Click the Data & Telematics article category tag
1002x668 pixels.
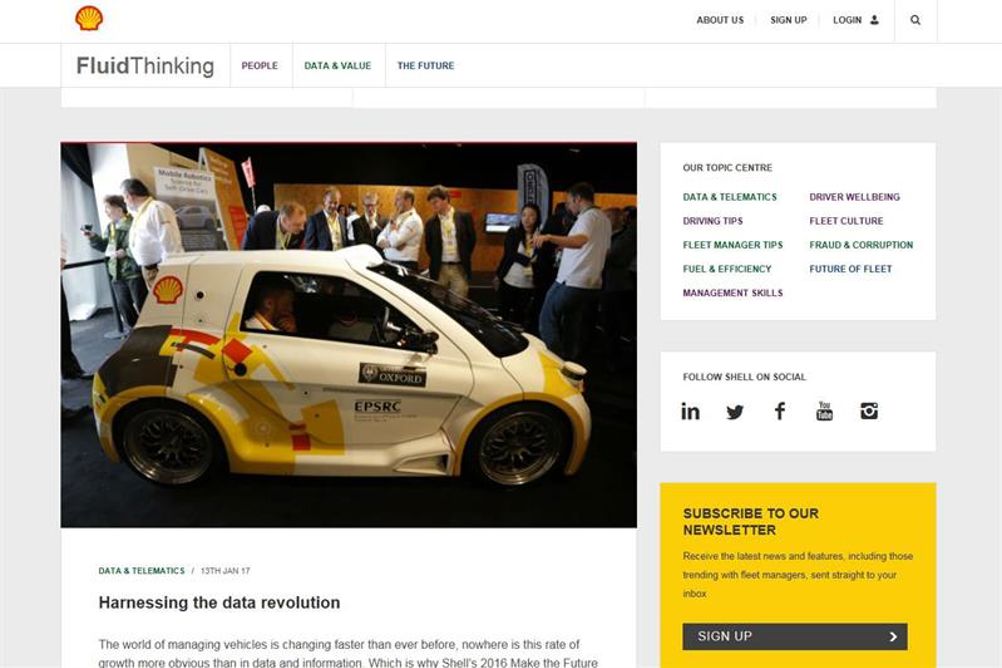(x=141, y=571)
